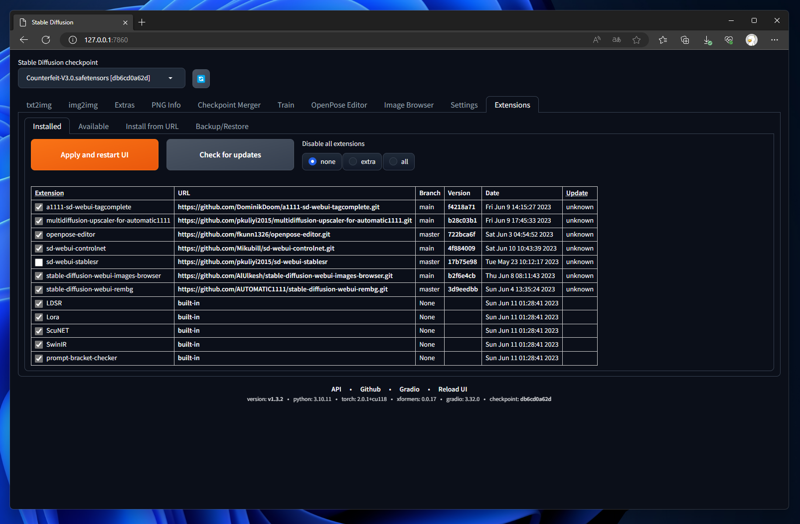Image resolution: width=800 pixels, height=524 pixels.
Task: Click version cell 4f884009
Action: 461,248
